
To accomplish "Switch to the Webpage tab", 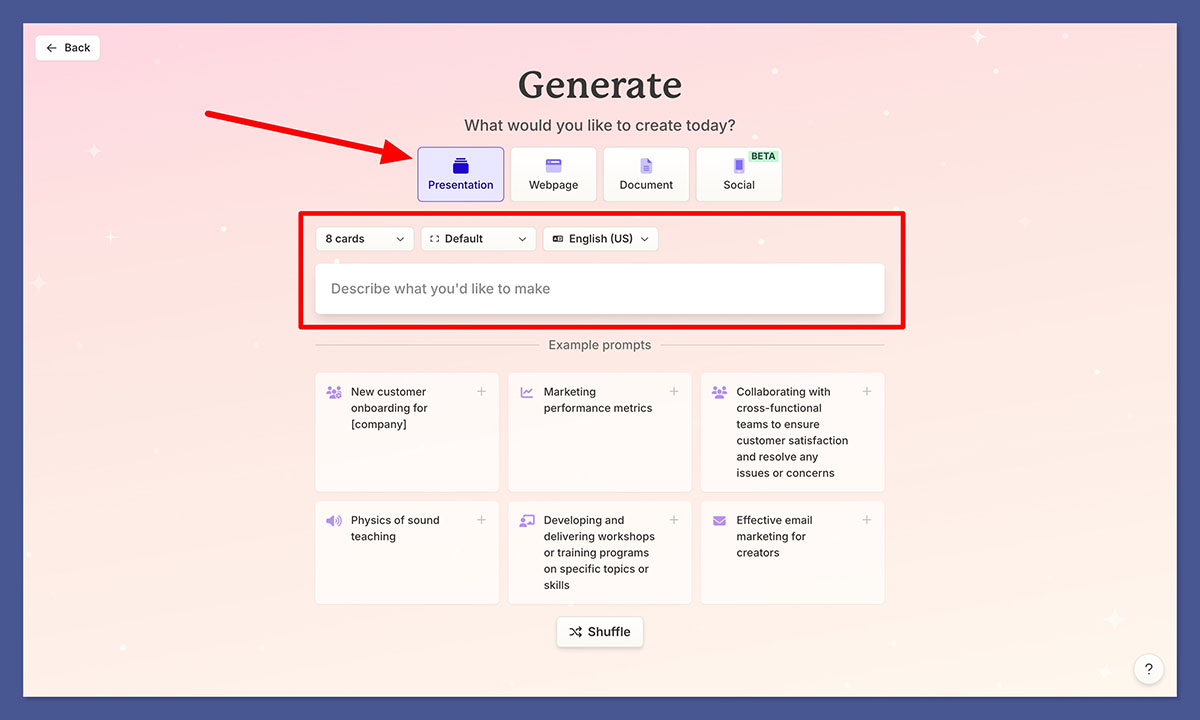I will (553, 175).
